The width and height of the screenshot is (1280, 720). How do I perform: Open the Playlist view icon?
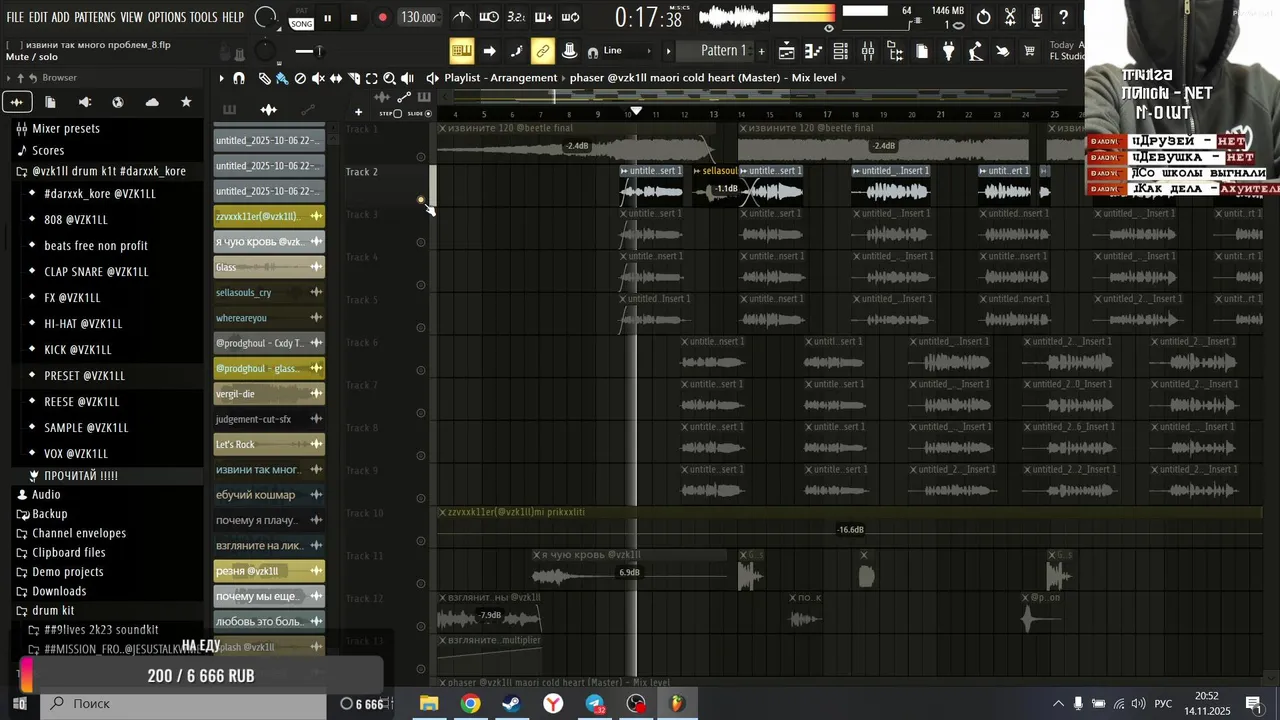pos(786,51)
